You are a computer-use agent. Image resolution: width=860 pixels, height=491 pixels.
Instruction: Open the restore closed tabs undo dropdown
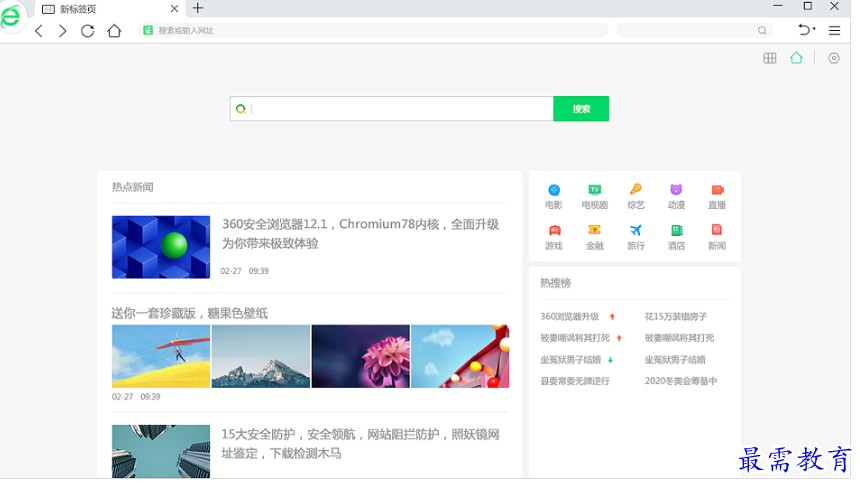(806, 30)
